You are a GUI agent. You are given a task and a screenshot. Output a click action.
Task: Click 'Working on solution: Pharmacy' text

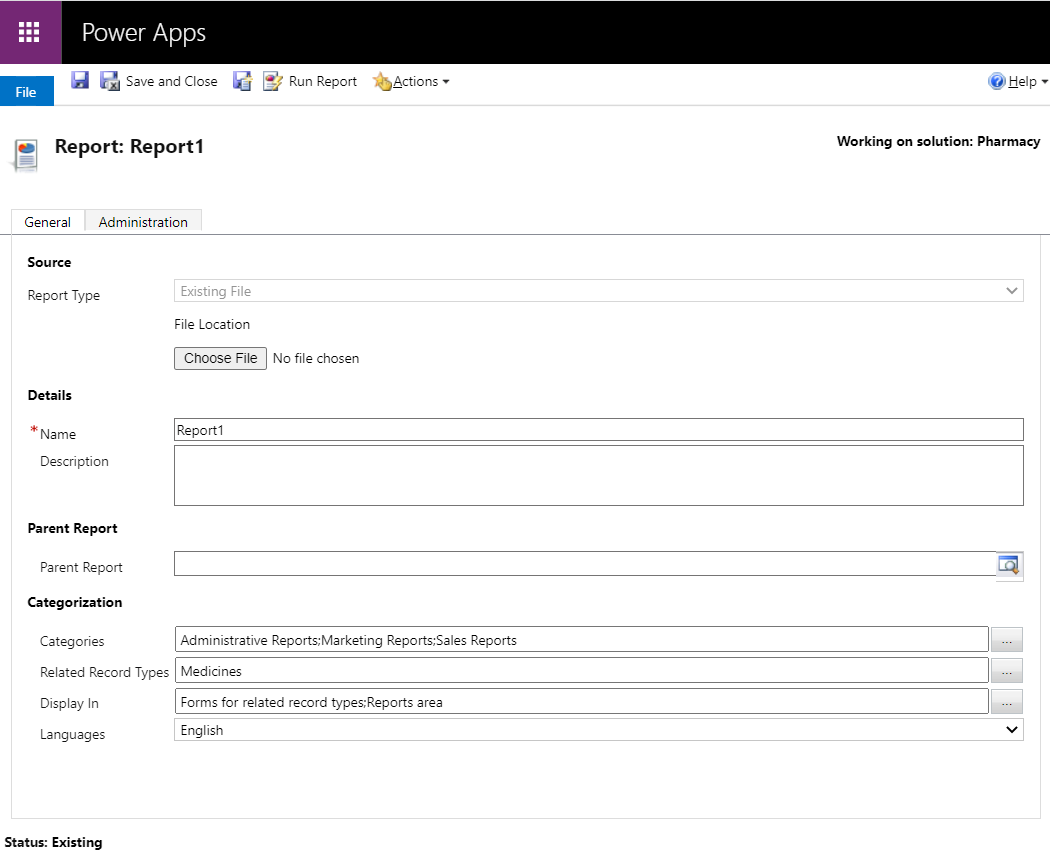pos(938,141)
